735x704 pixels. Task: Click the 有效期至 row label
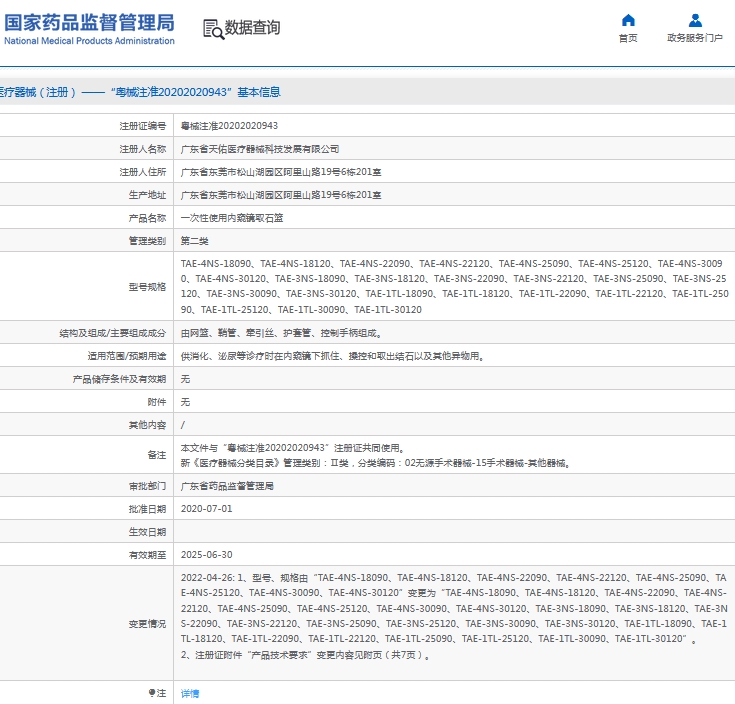[147, 554]
